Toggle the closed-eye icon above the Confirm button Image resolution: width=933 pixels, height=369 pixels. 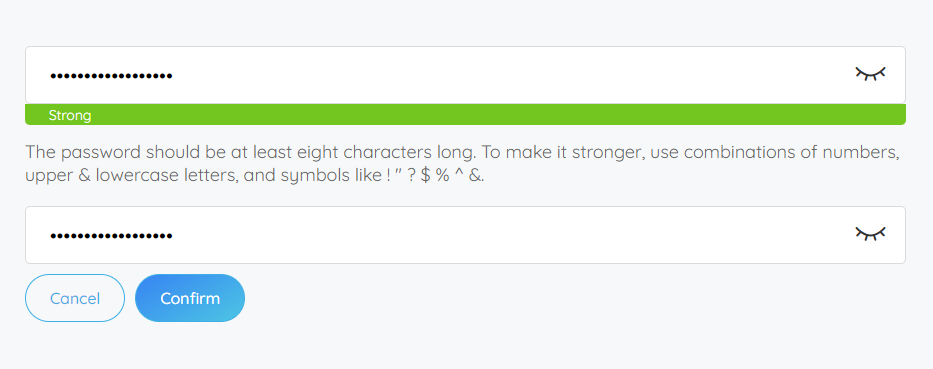tap(871, 234)
